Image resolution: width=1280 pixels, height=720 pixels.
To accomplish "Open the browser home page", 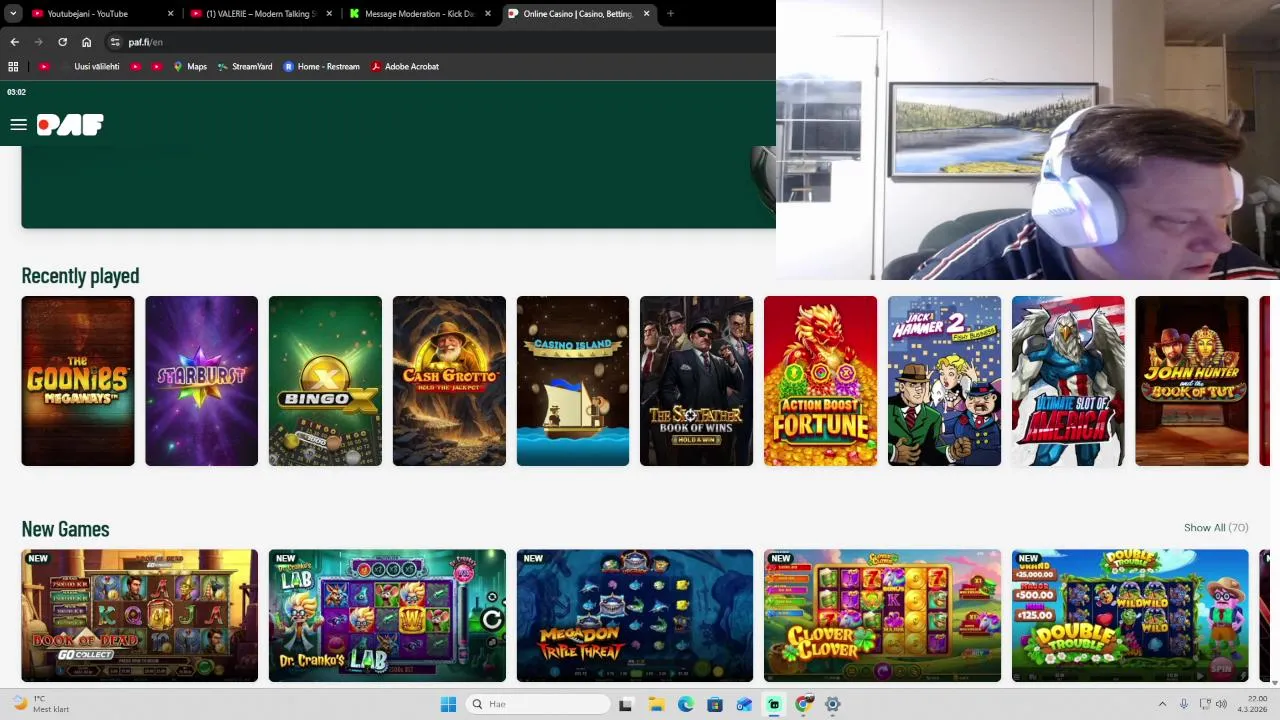I will click(x=86, y=42).
